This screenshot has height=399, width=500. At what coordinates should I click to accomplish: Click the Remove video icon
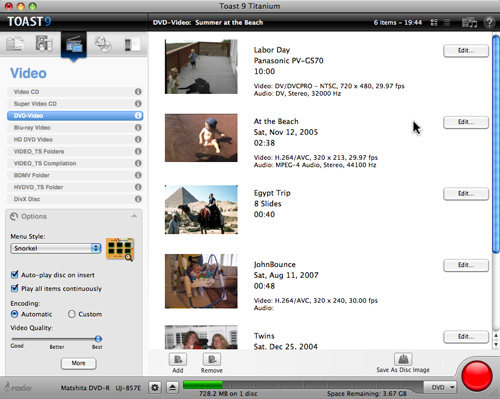(212, 359)
